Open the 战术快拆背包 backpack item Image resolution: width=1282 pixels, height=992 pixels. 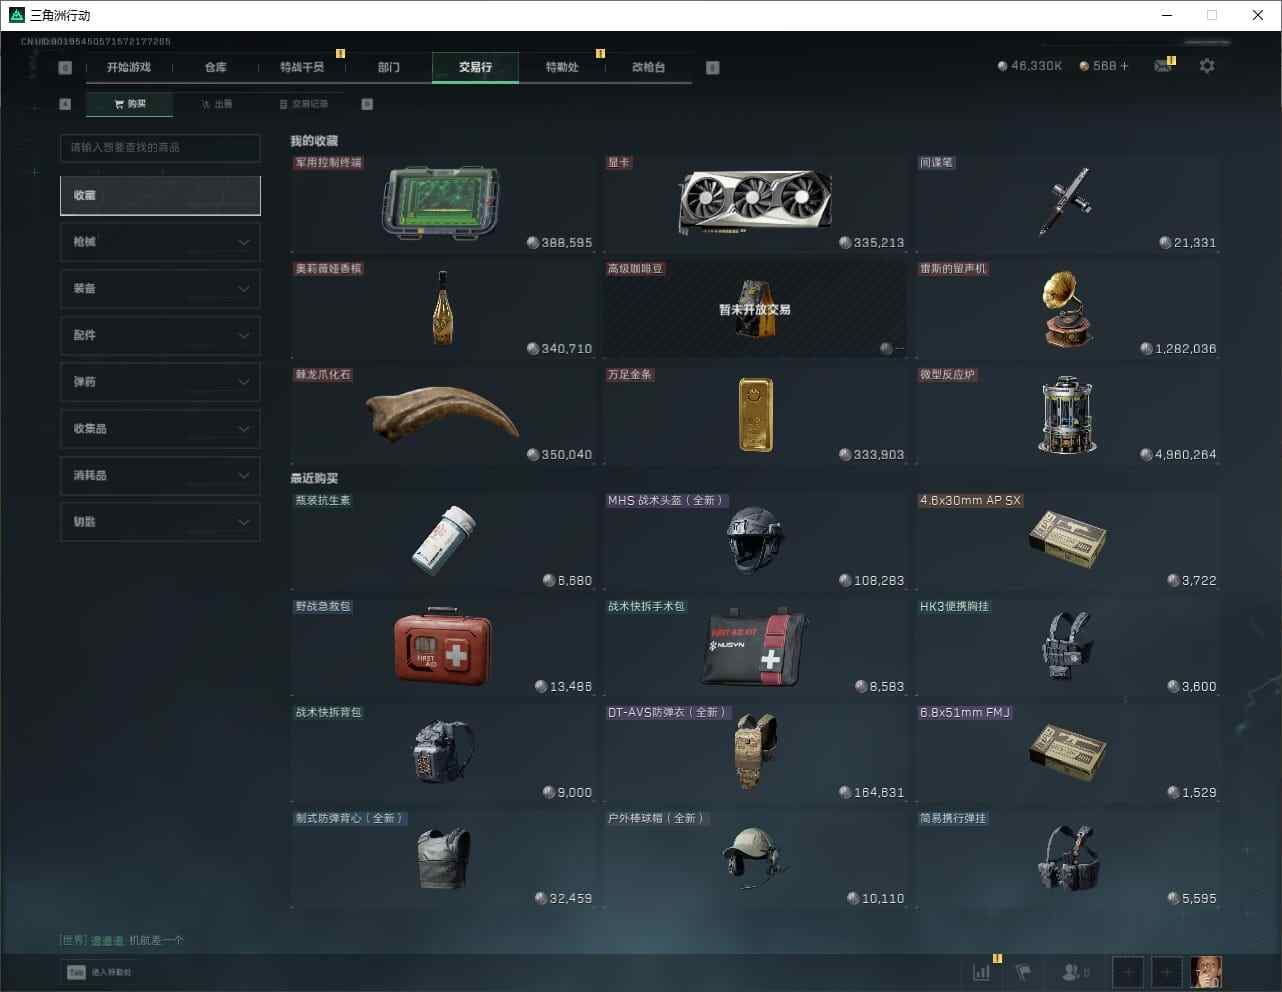tap(442, 754)
